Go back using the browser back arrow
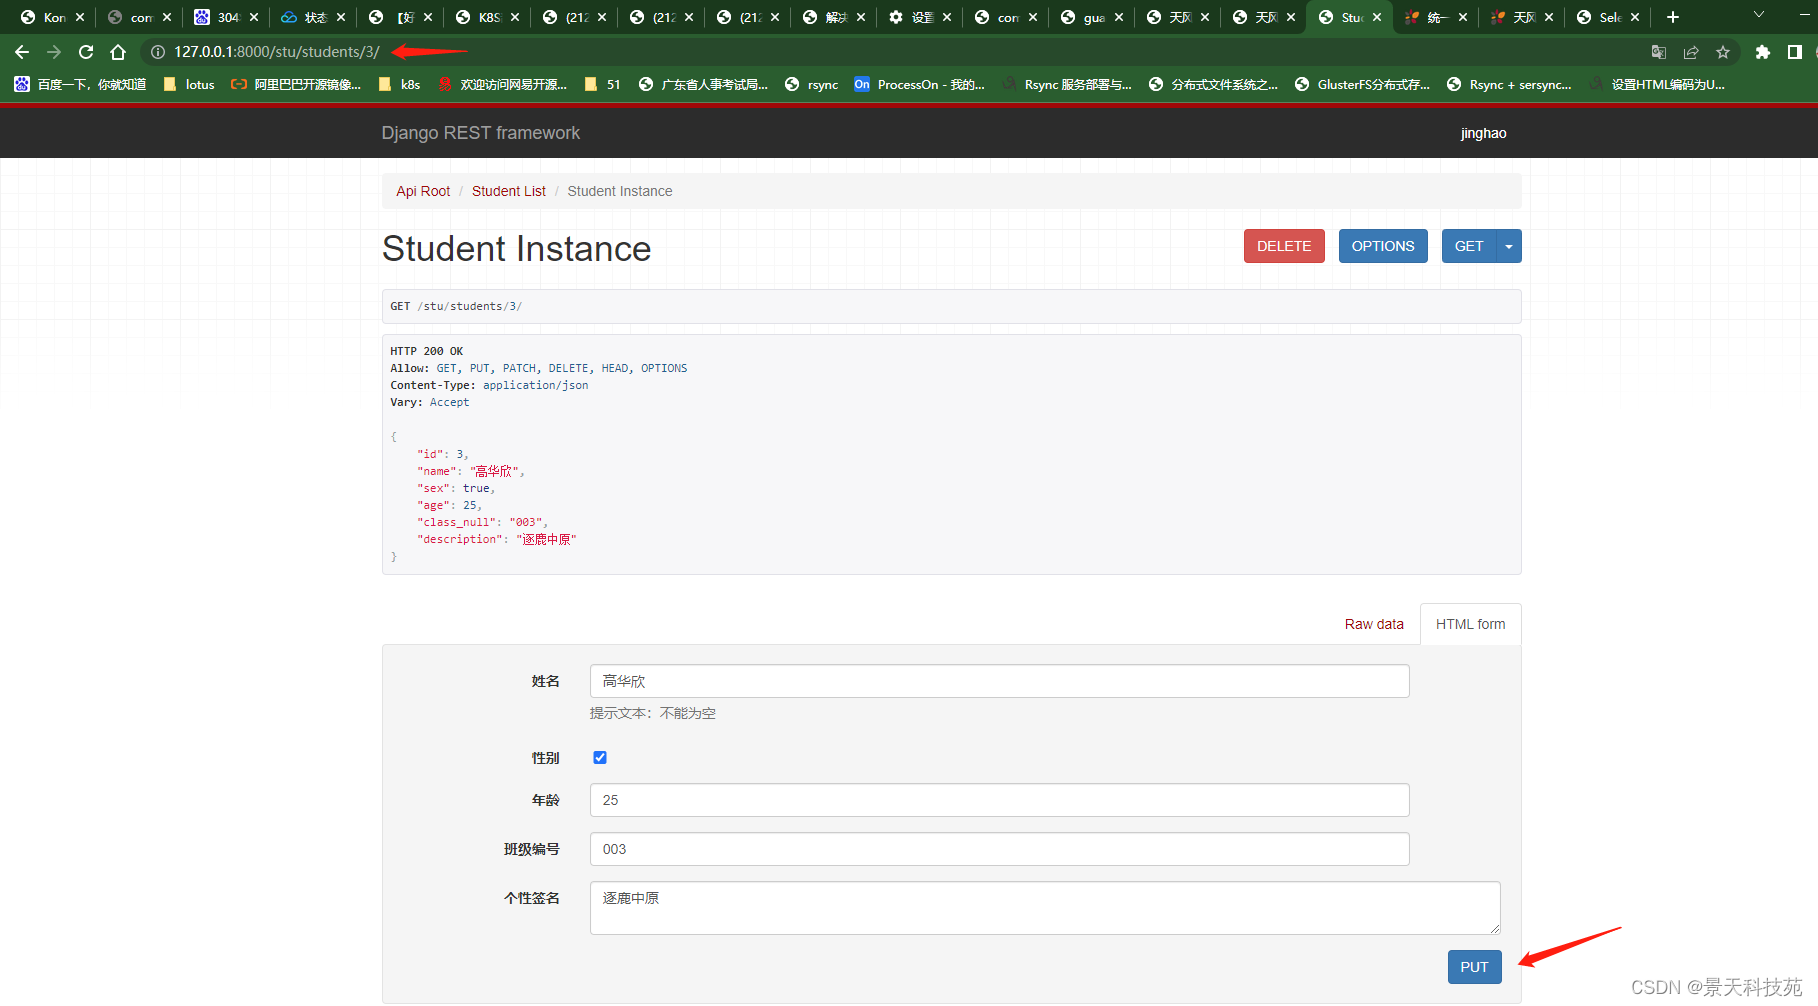 [x=22, y=52]
